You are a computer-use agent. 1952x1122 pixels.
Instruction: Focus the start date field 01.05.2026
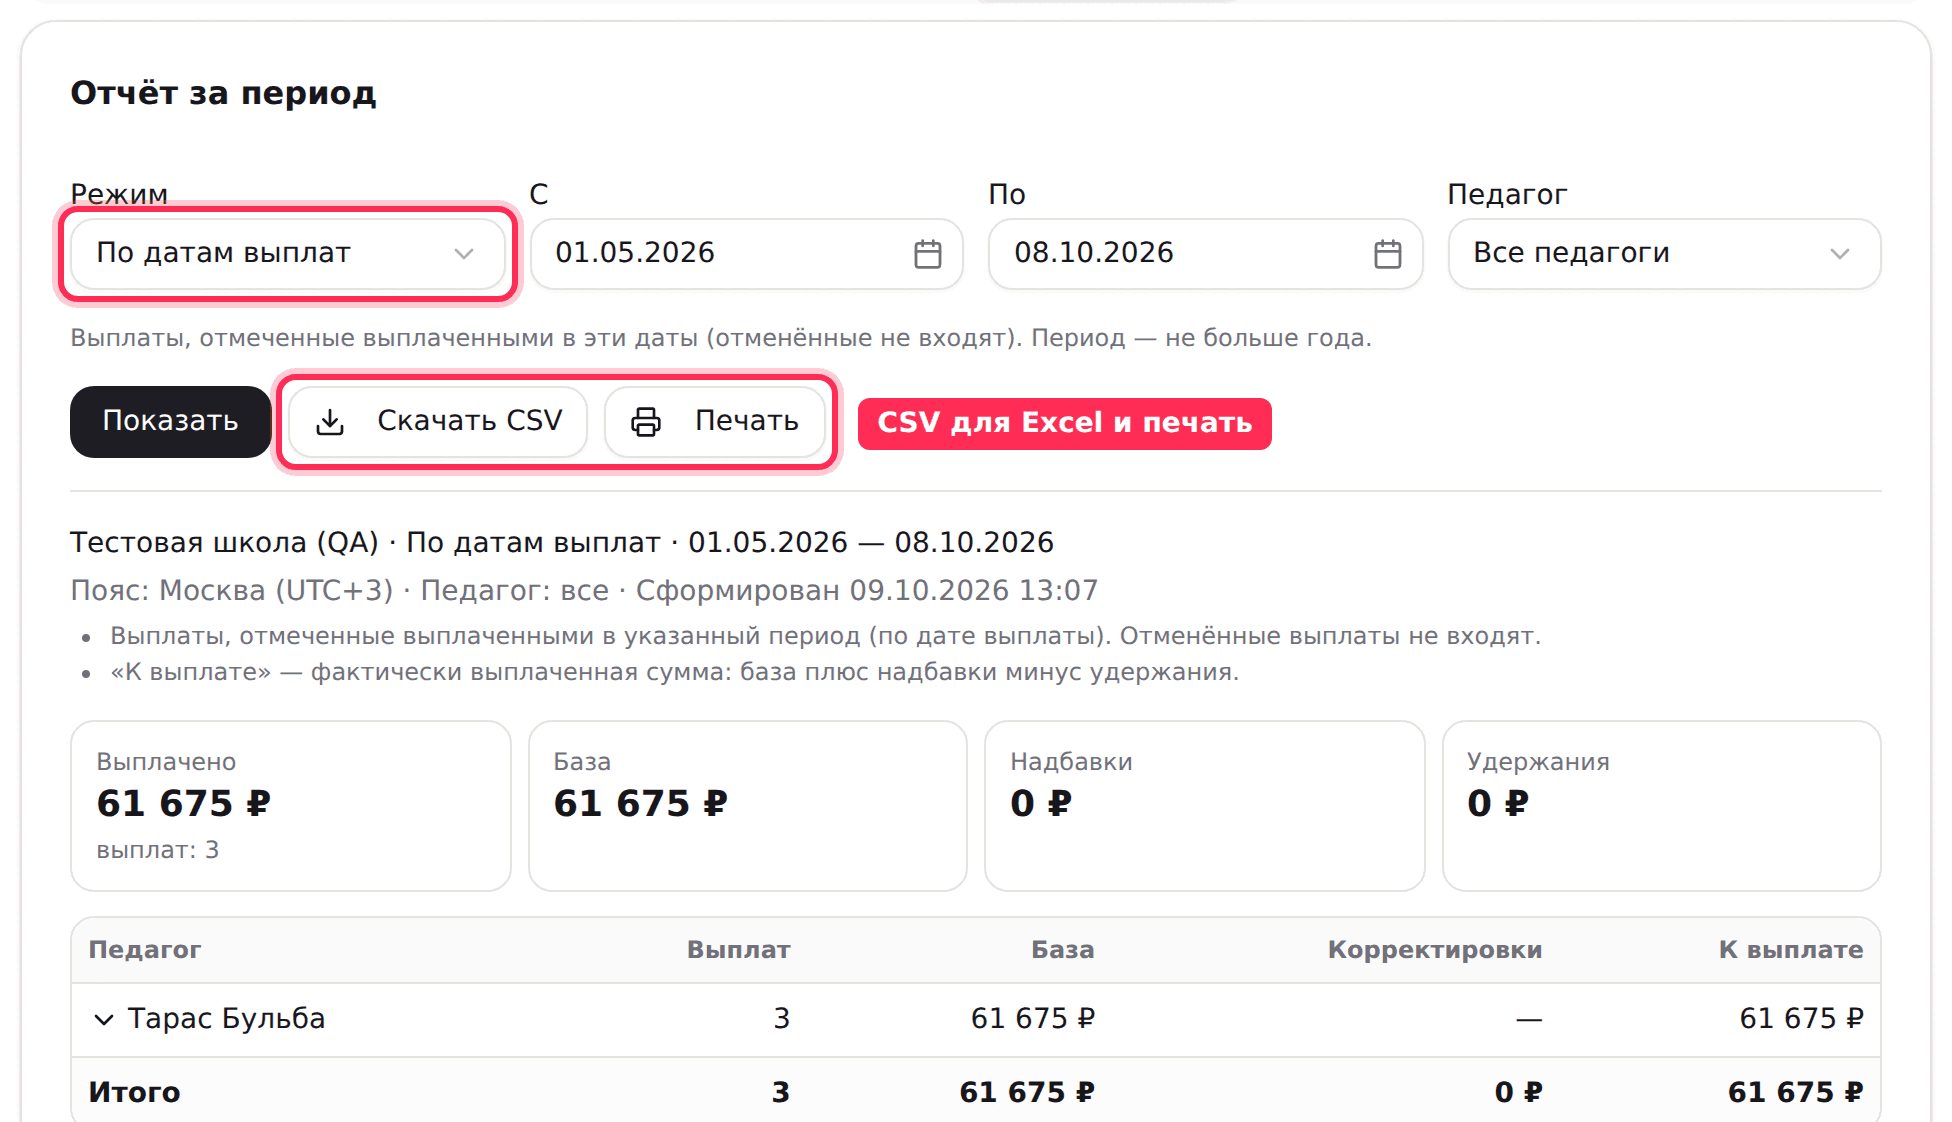(746, 254)
